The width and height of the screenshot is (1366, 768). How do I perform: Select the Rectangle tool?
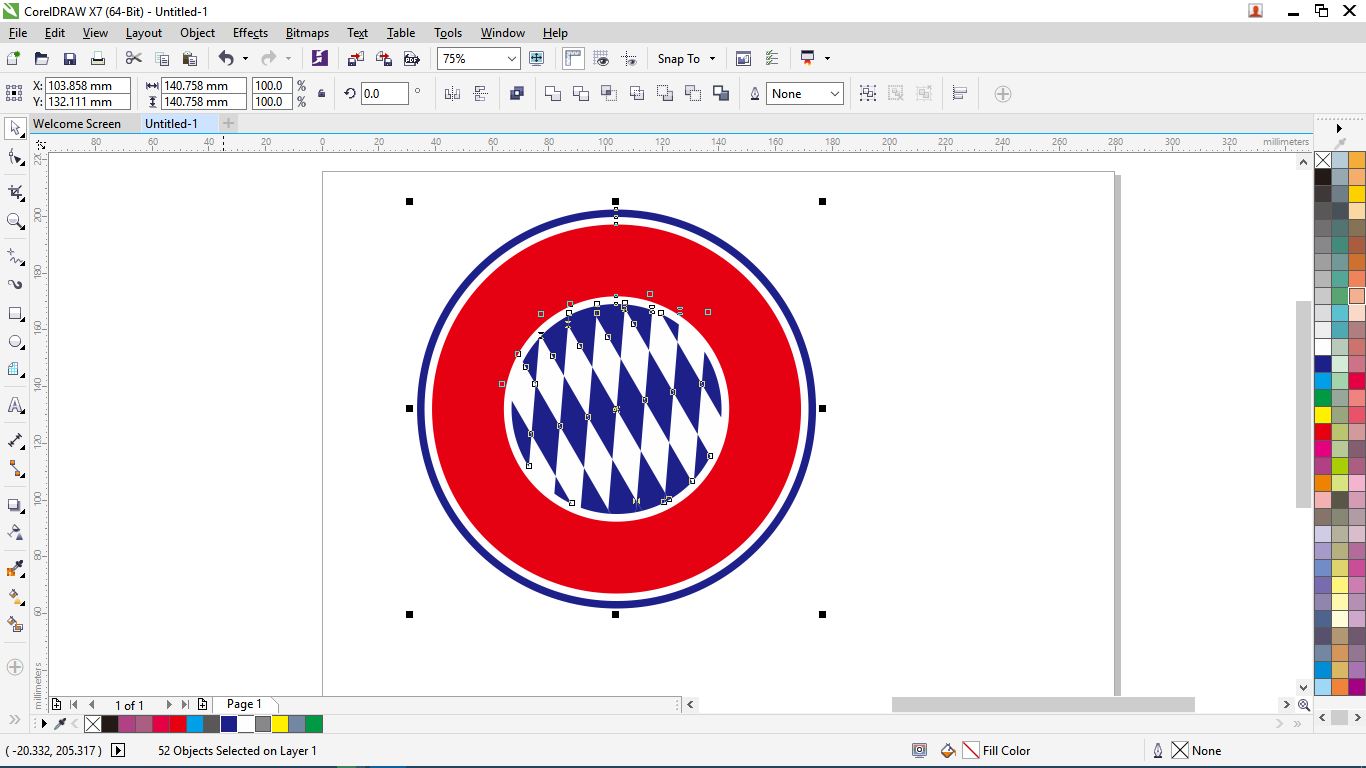click(15, 314)
